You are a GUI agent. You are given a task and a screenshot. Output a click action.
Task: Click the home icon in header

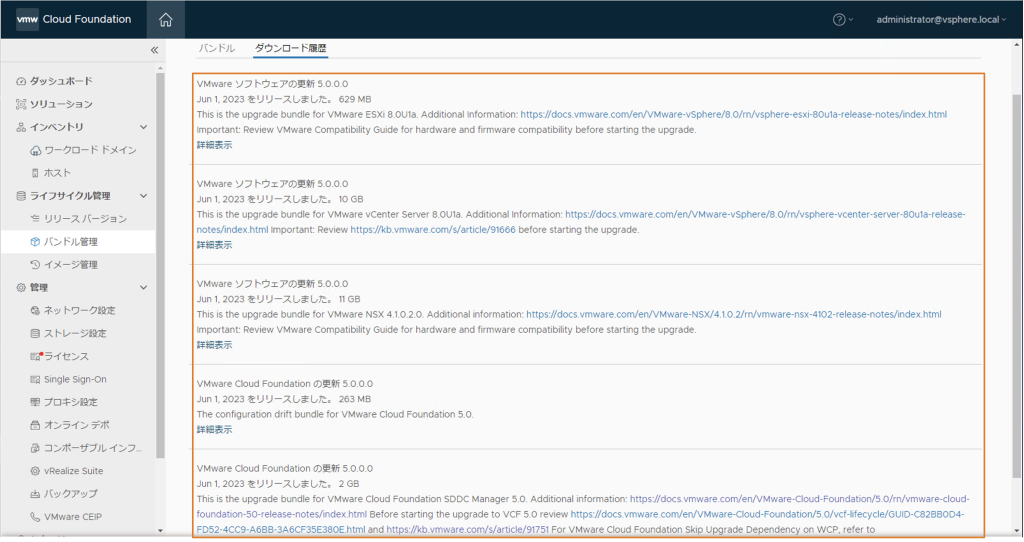pyautogui.click(x=166, y=20)
